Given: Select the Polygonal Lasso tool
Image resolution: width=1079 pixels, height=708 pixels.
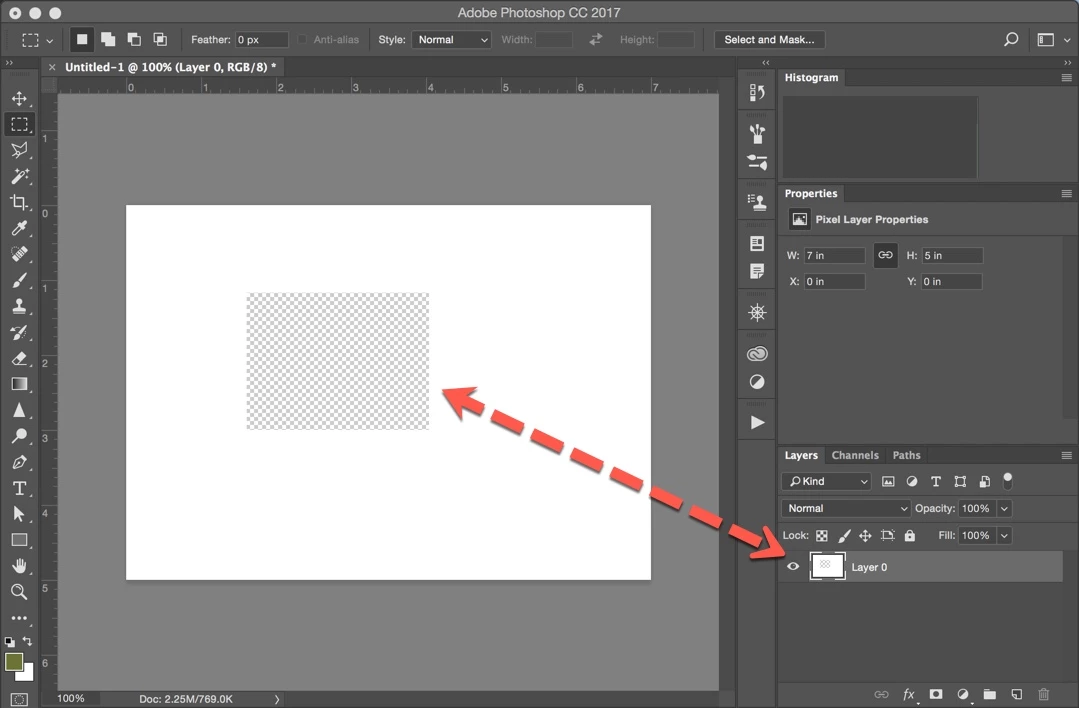Looking at the screenshot, I should pyautogui.click(x=19, y=150).
